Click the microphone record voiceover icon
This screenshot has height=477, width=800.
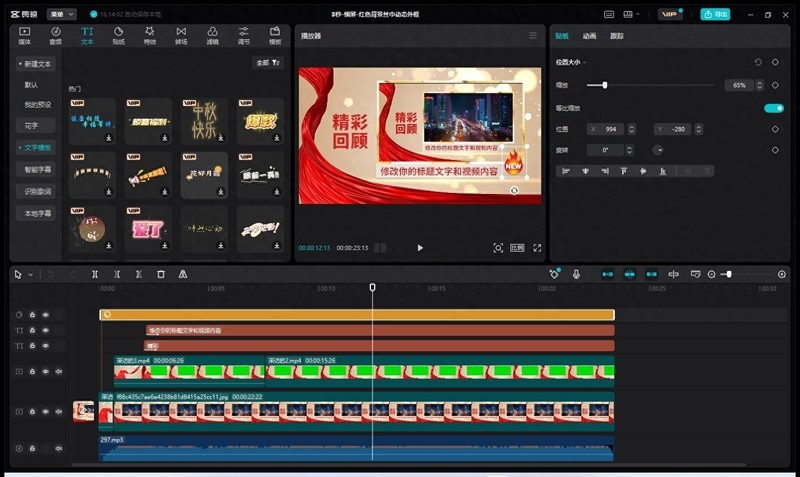tap(576, 274)
